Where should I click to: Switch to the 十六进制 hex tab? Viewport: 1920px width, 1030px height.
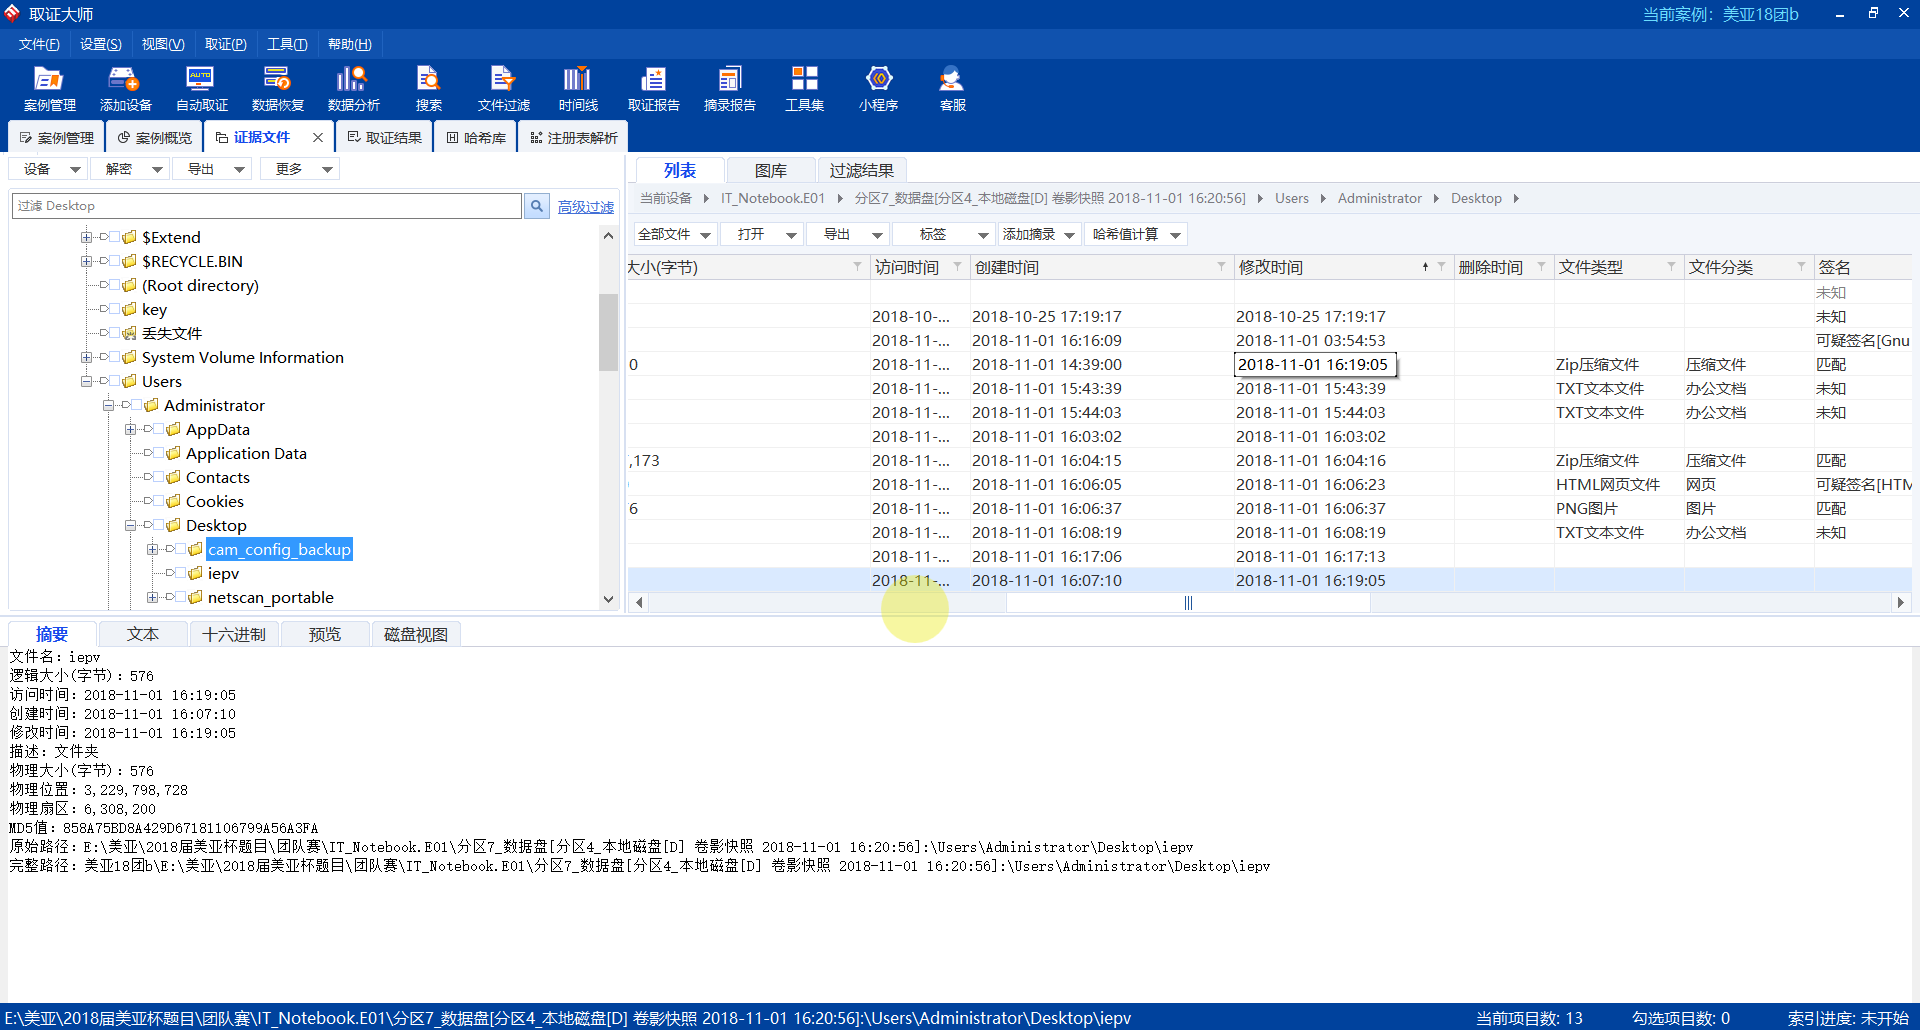[234, 634]
